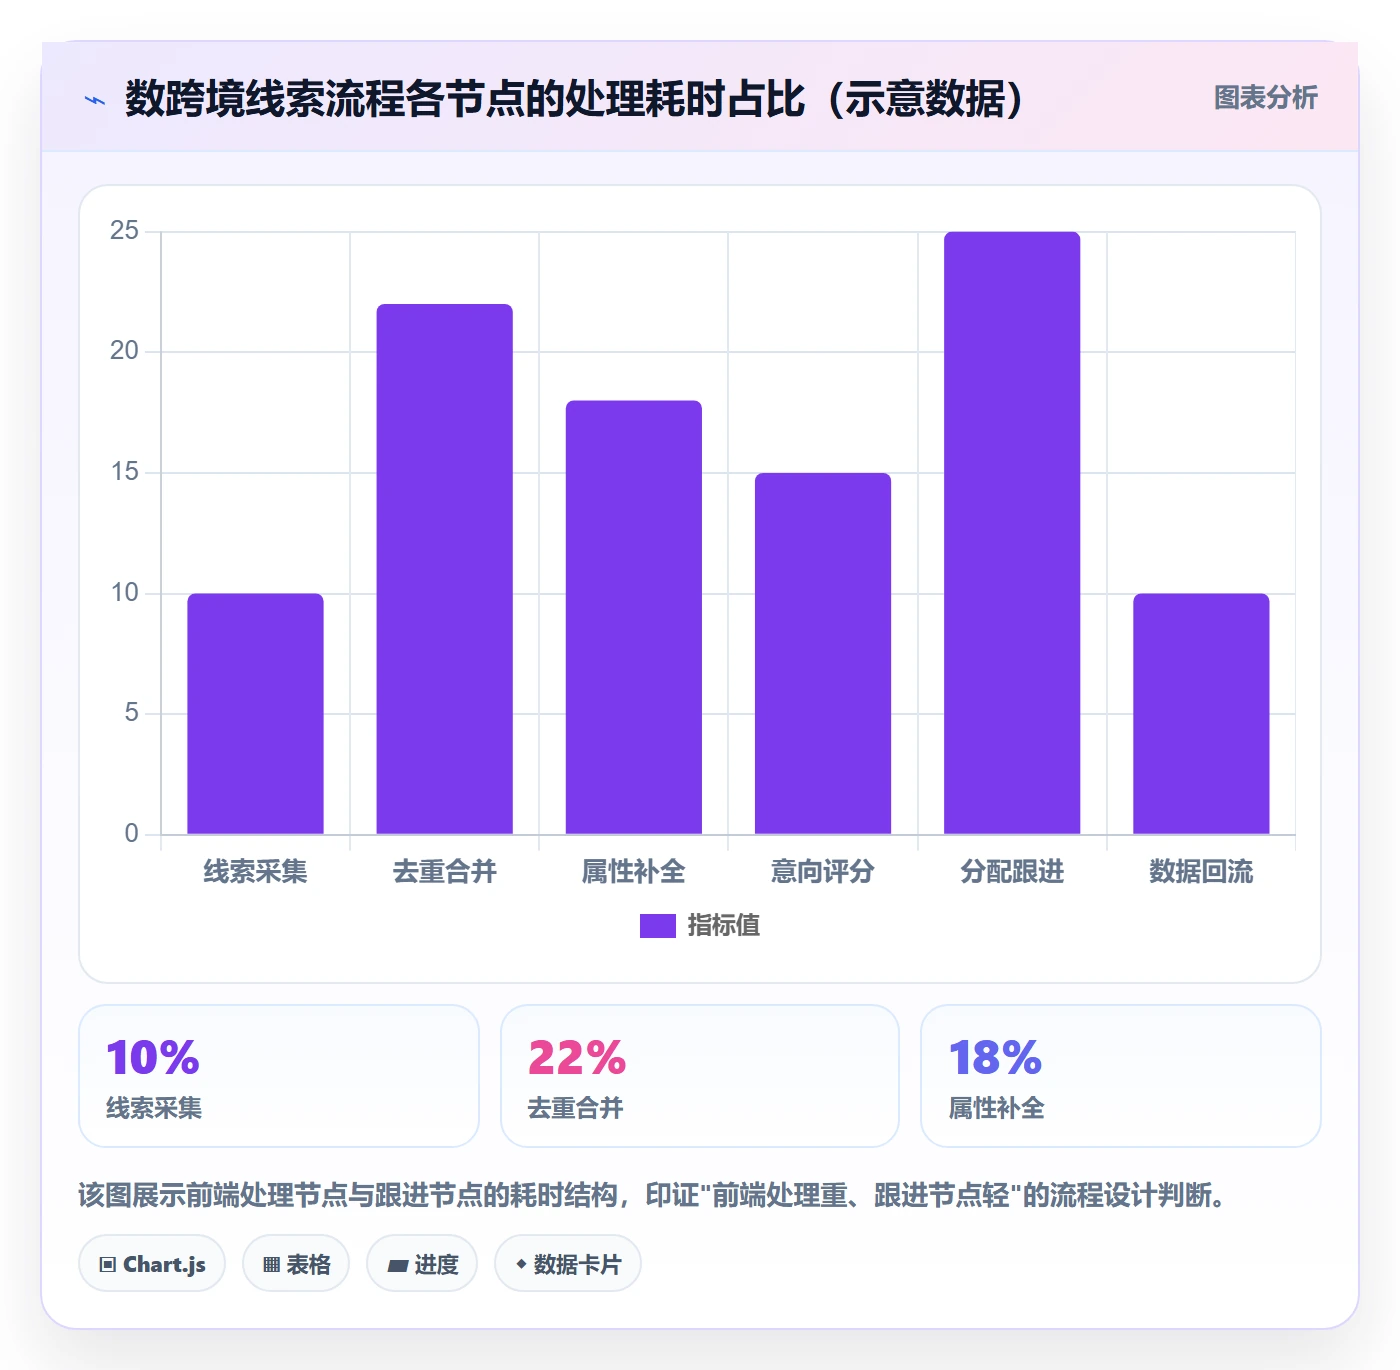The image size is (1400, 1370).
Task: Open the 10% 线索采集 stat card
Action: tap(279, 1076)
